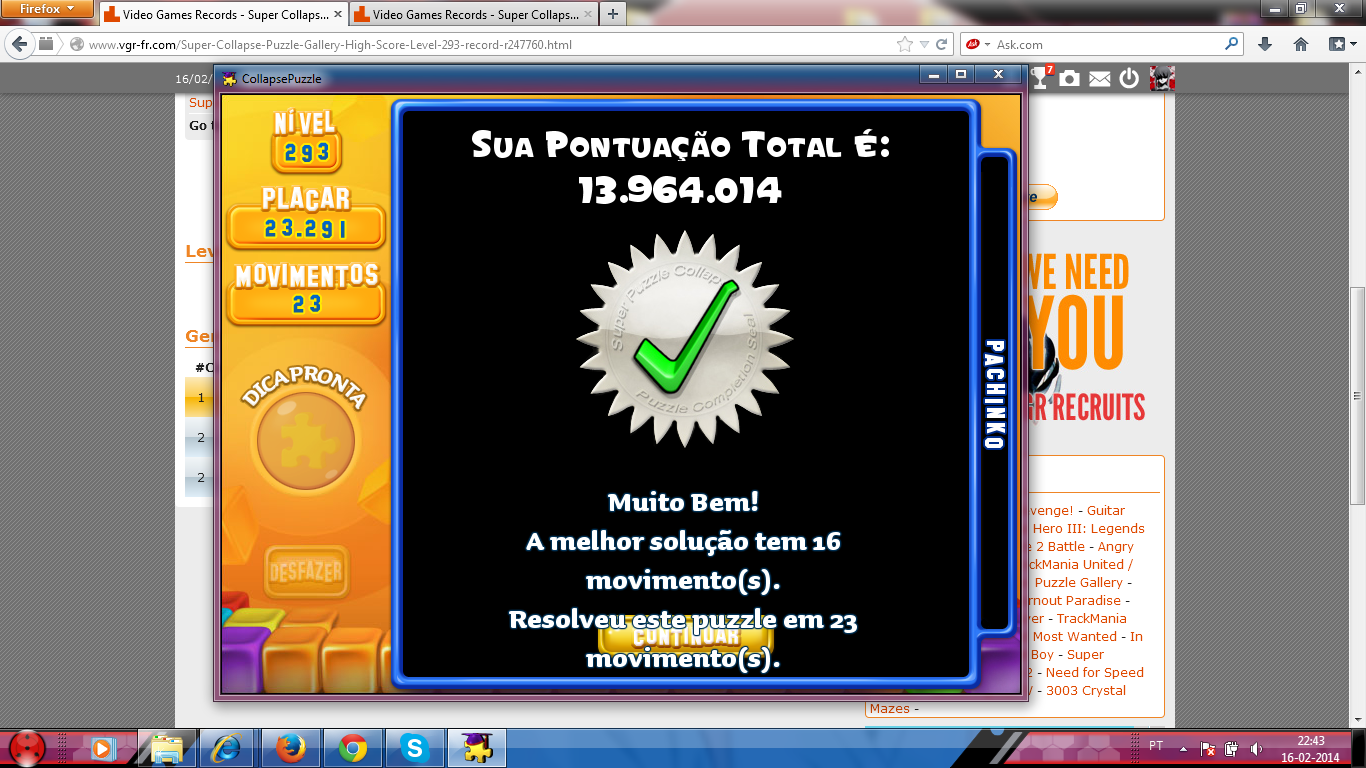Click the power logout icon
The height and width of the screenshot is (768, 1366).
(1129, 78)
